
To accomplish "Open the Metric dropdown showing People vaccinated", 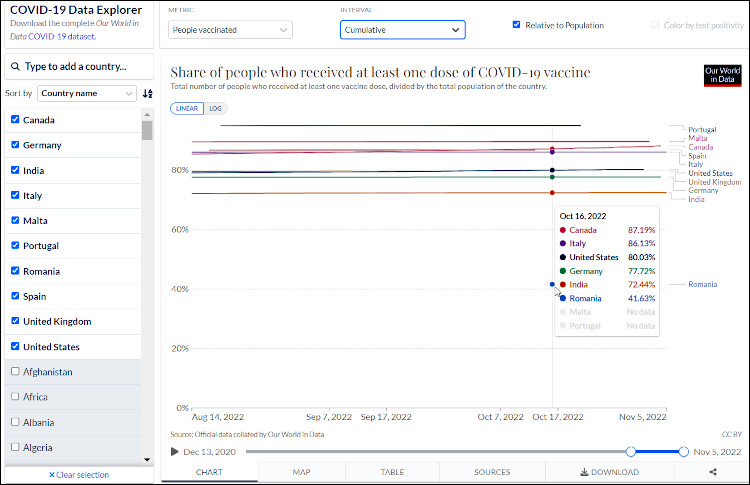I will click(x=230, y=30).
